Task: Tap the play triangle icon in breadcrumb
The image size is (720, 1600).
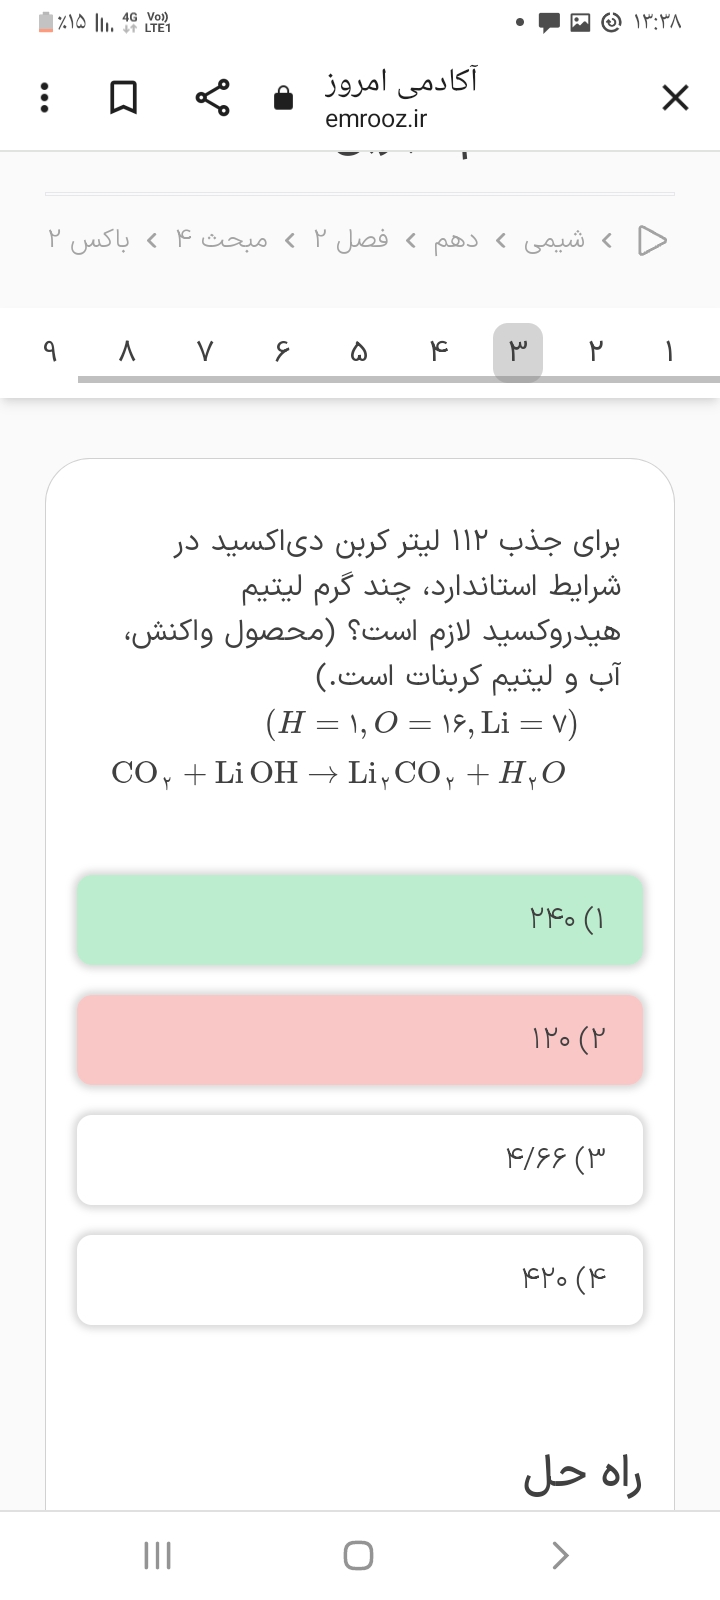Action: point(652,240)
